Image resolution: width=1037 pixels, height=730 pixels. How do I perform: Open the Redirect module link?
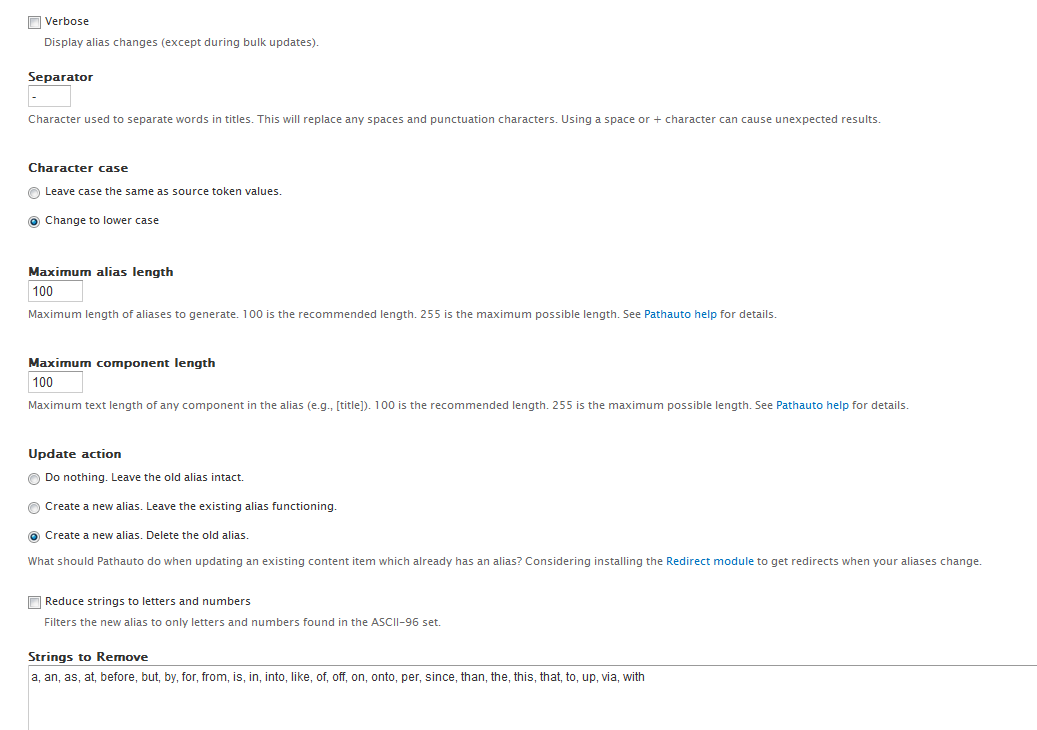pyautogui.click(x=710, y=561)
